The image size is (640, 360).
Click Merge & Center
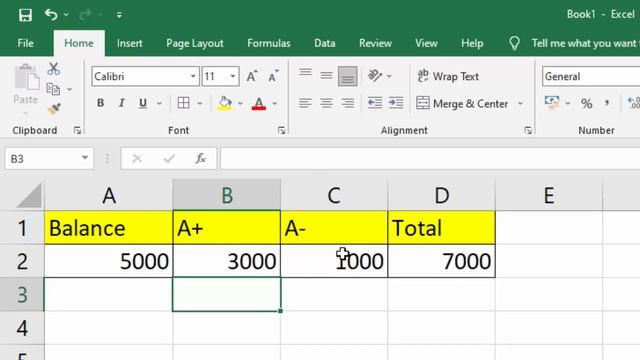(x=462, y=103)
